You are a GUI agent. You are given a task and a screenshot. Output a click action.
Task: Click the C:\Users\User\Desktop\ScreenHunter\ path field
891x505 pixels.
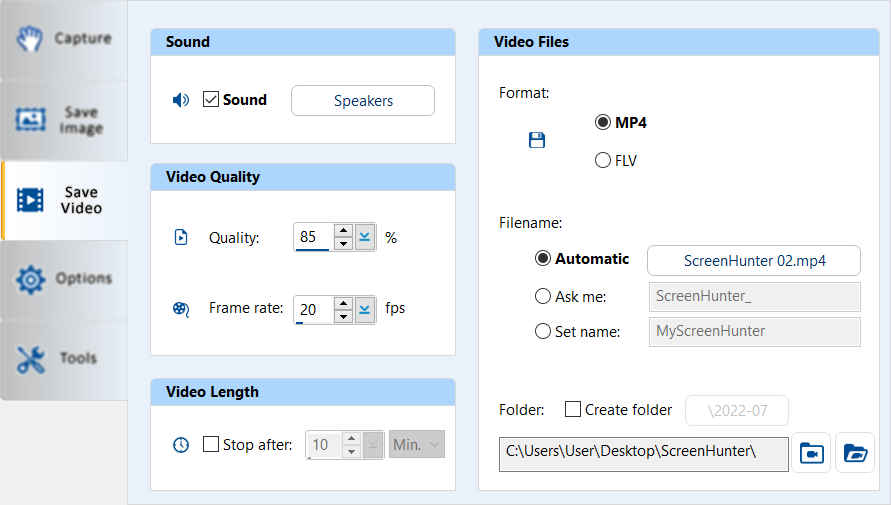[x=644, y=454]
